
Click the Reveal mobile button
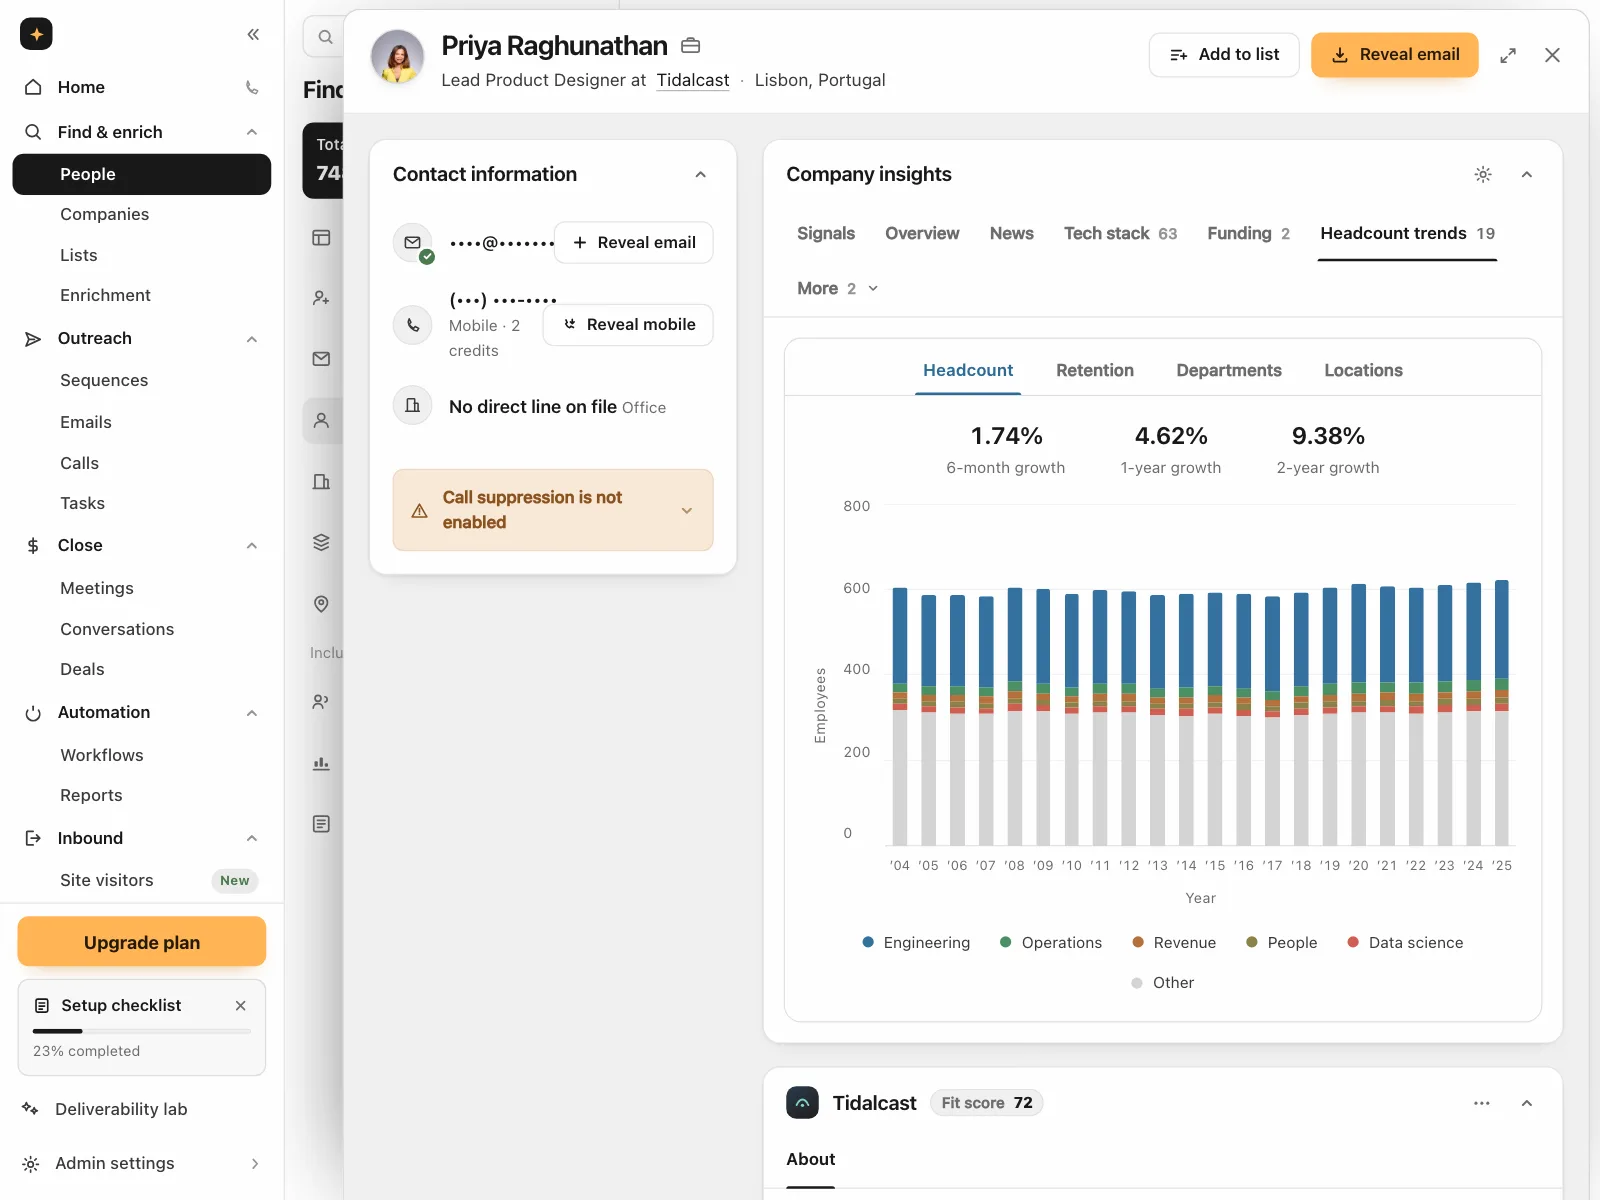[x=628, y=325]
